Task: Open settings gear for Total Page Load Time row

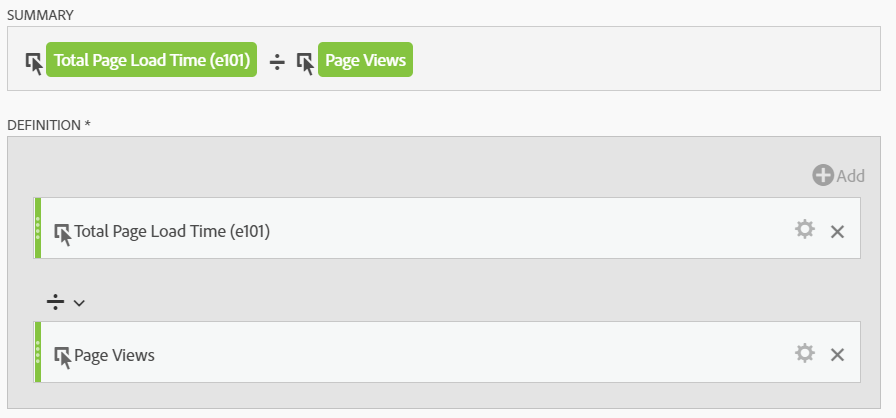Action: (805, 230)
